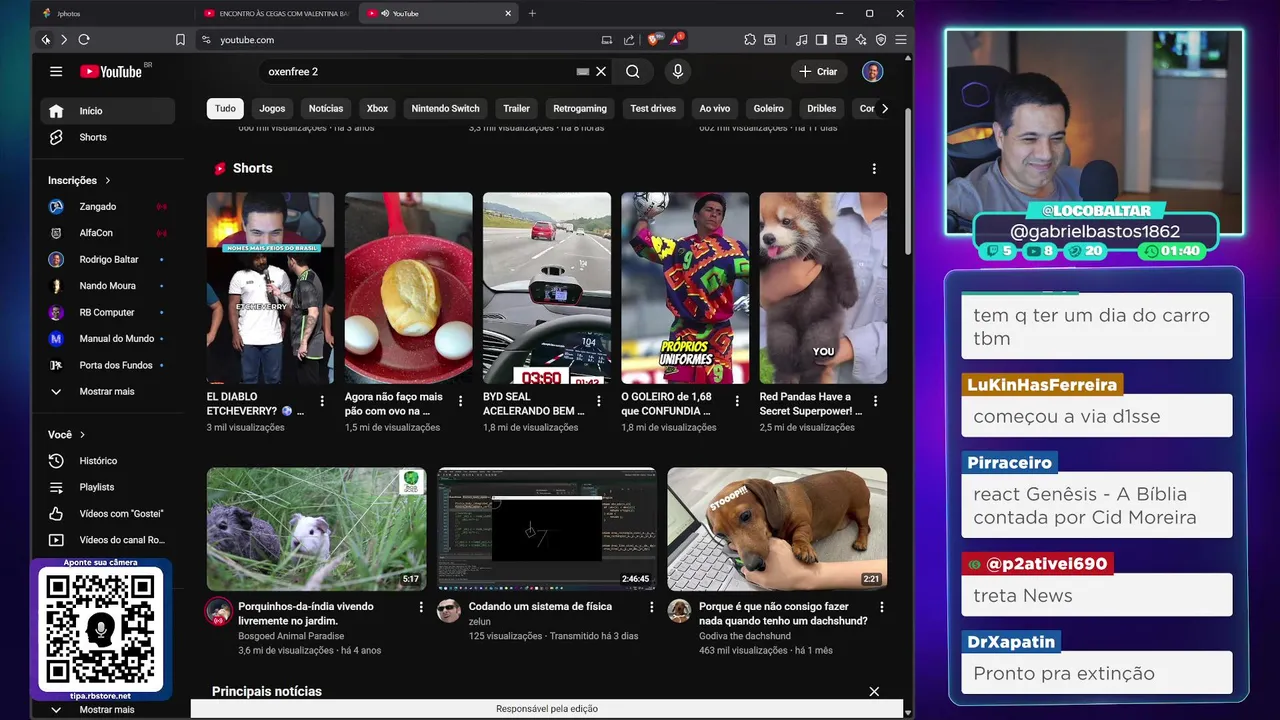Viewport: 1280px width, 720px height.
Task: Open Zangado channel subscription
Action: (x=107, y=207)
